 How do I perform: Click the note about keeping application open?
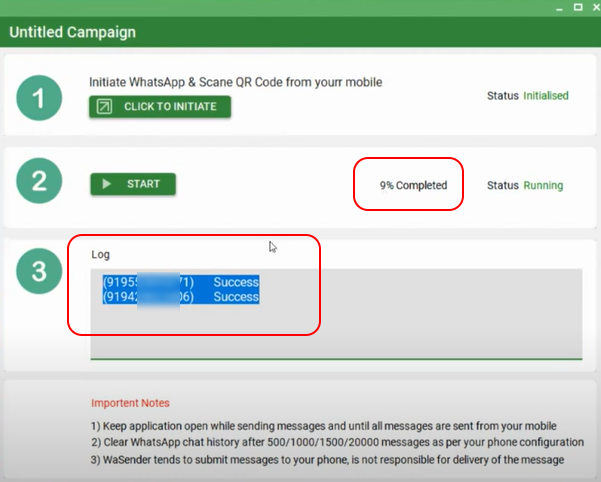[x=320, y=426]
